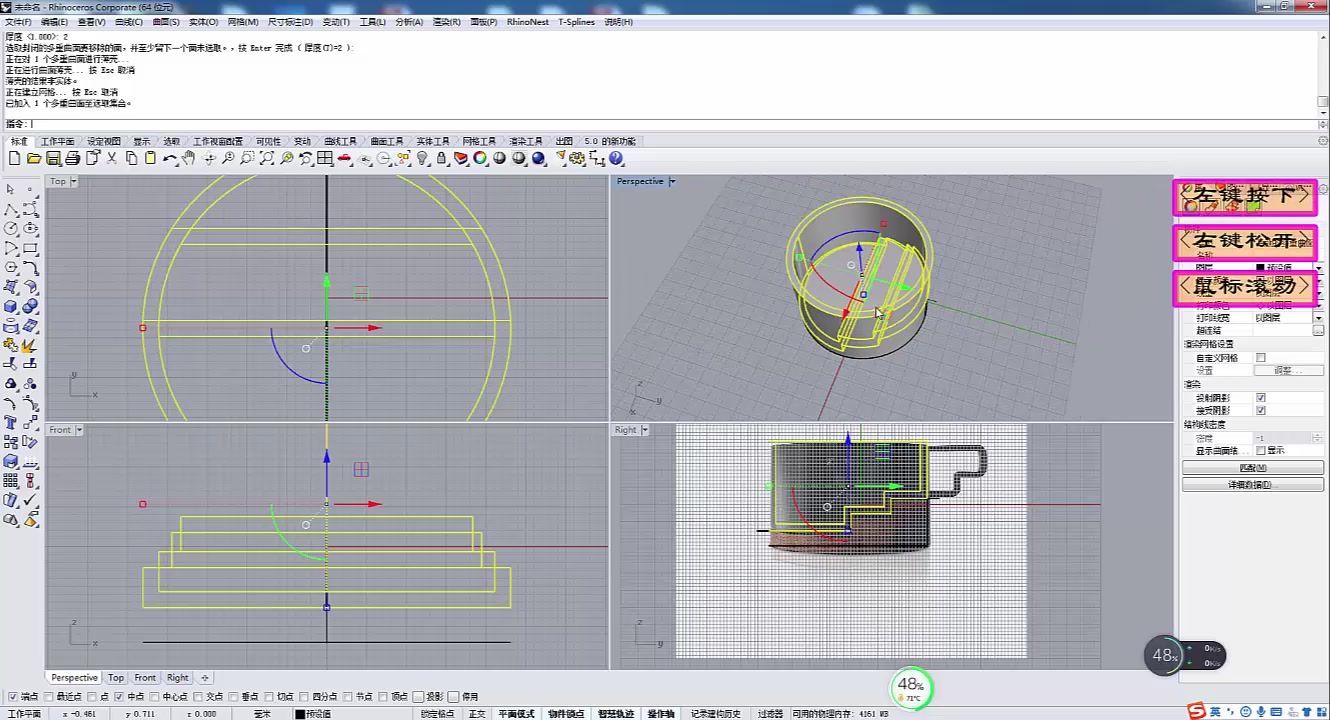Open options with the gear icon
1330x720 pixels.
(578, 158)
